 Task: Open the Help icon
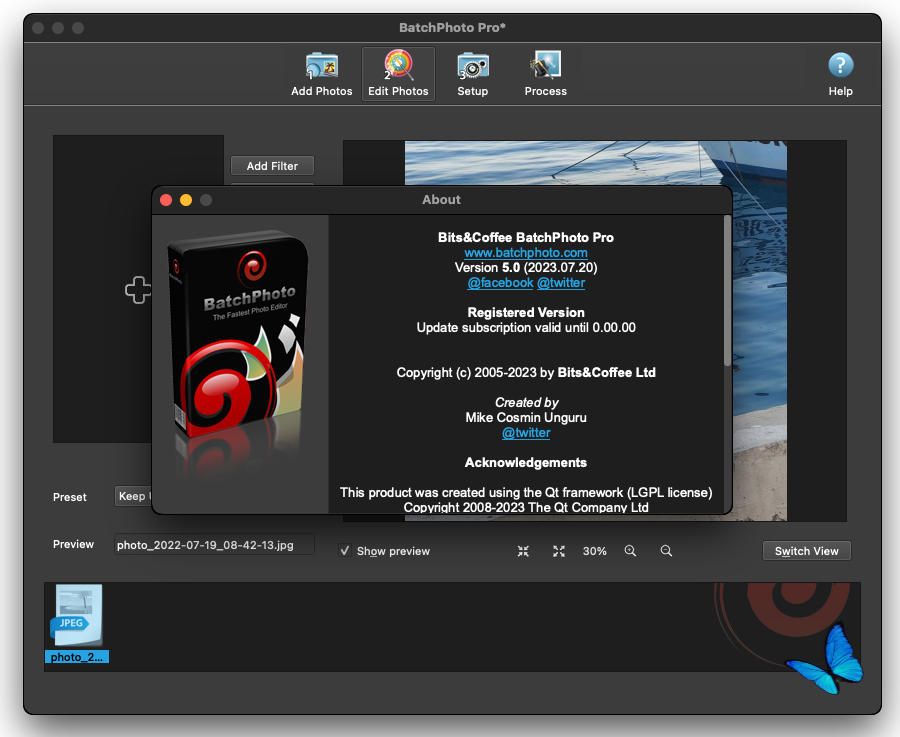point(840,74)
